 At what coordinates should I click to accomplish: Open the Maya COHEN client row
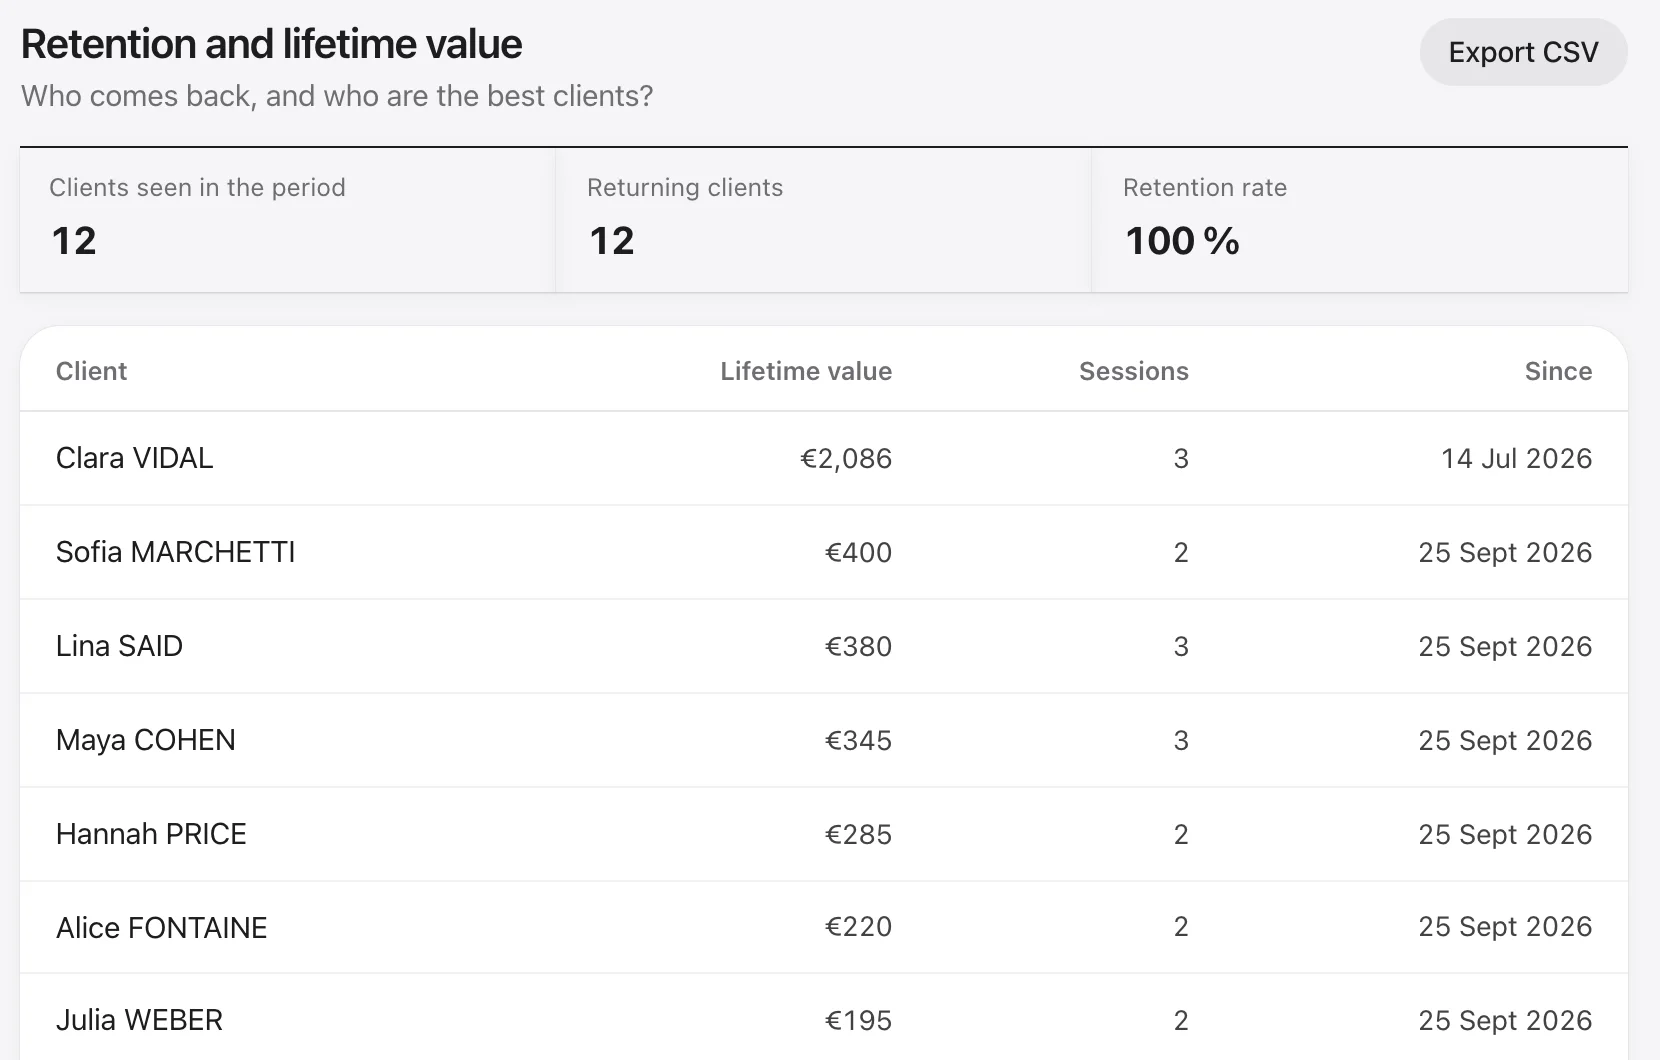pyautogui.click(x=824, y=740)
